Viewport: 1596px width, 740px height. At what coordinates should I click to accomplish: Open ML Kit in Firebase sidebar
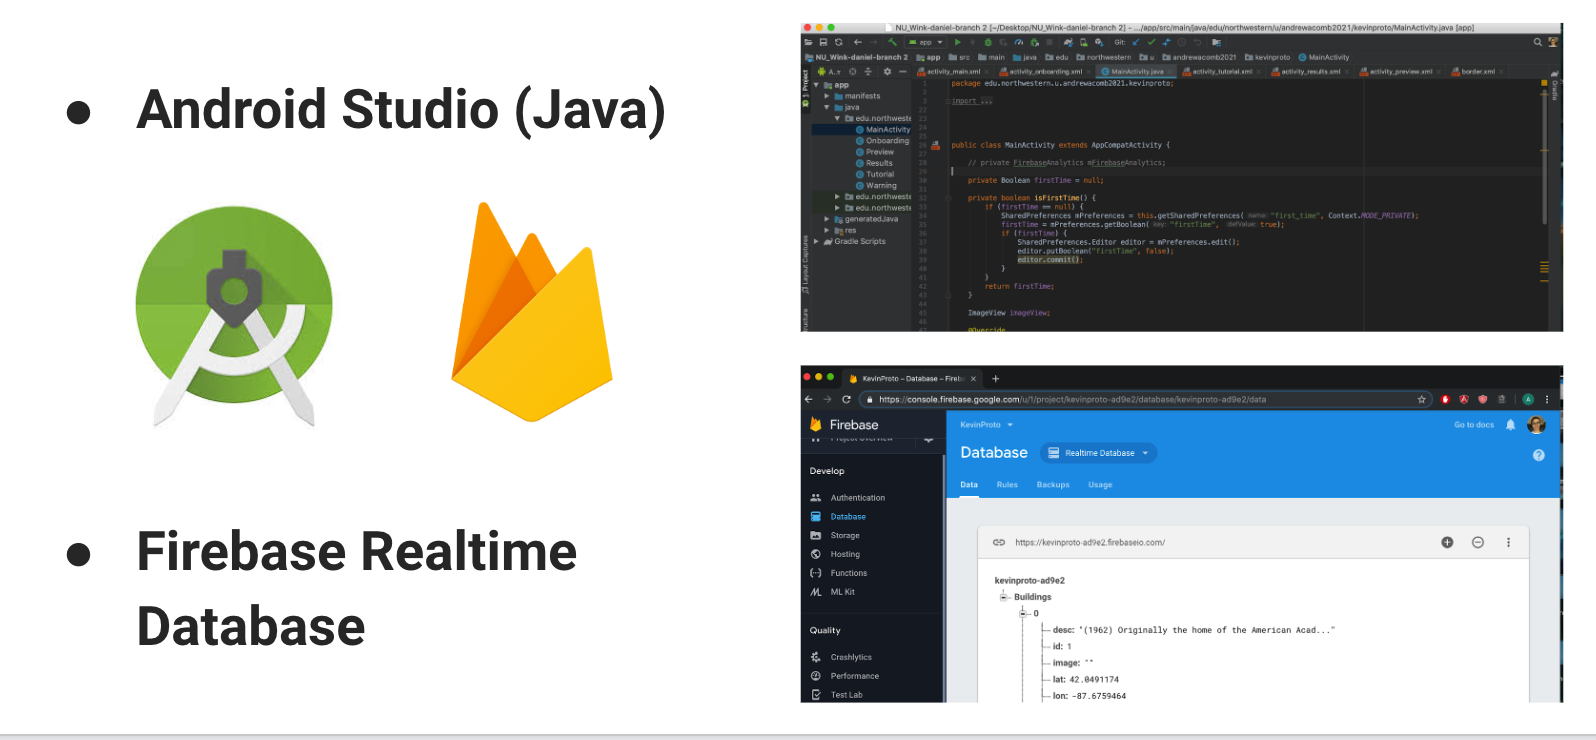point(842,592)
